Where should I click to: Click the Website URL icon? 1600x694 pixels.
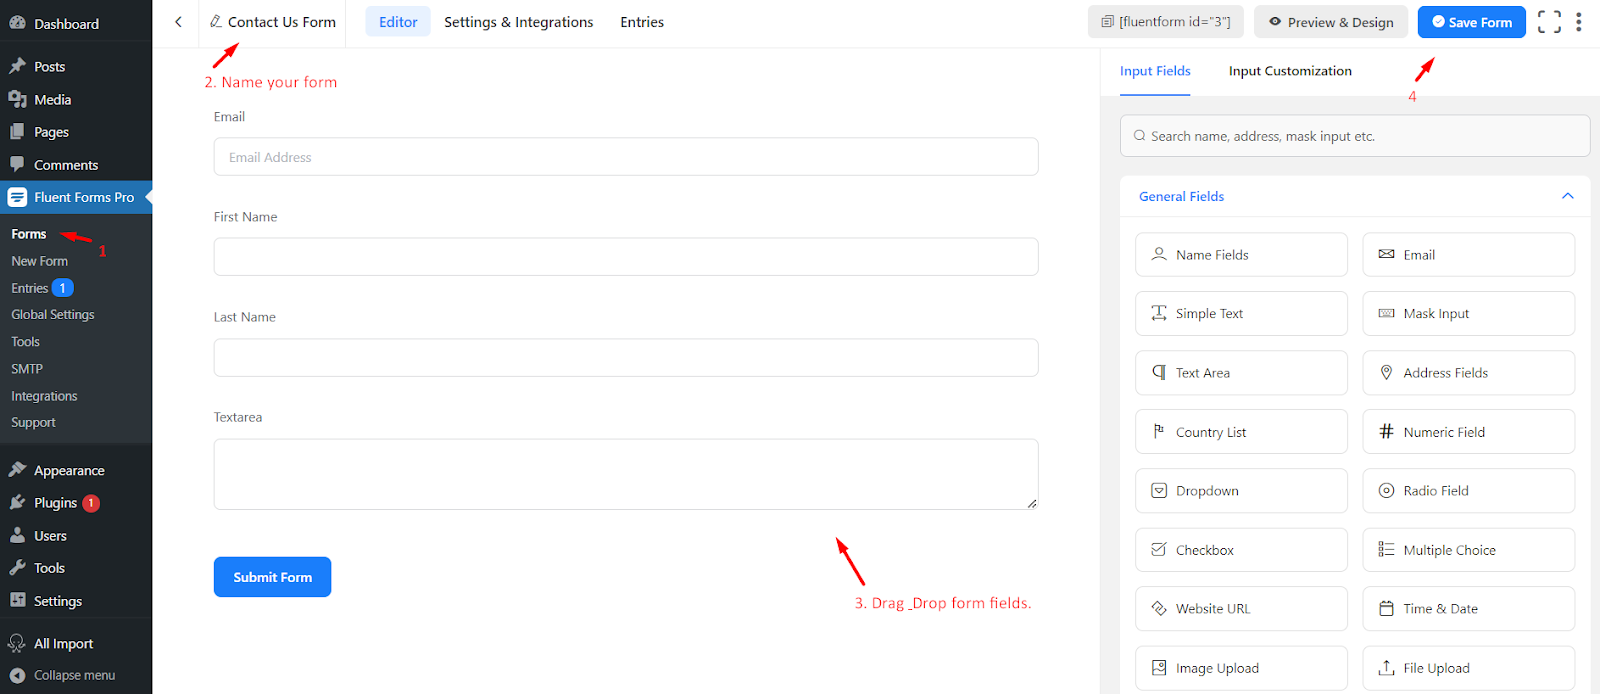[1159, 608]
